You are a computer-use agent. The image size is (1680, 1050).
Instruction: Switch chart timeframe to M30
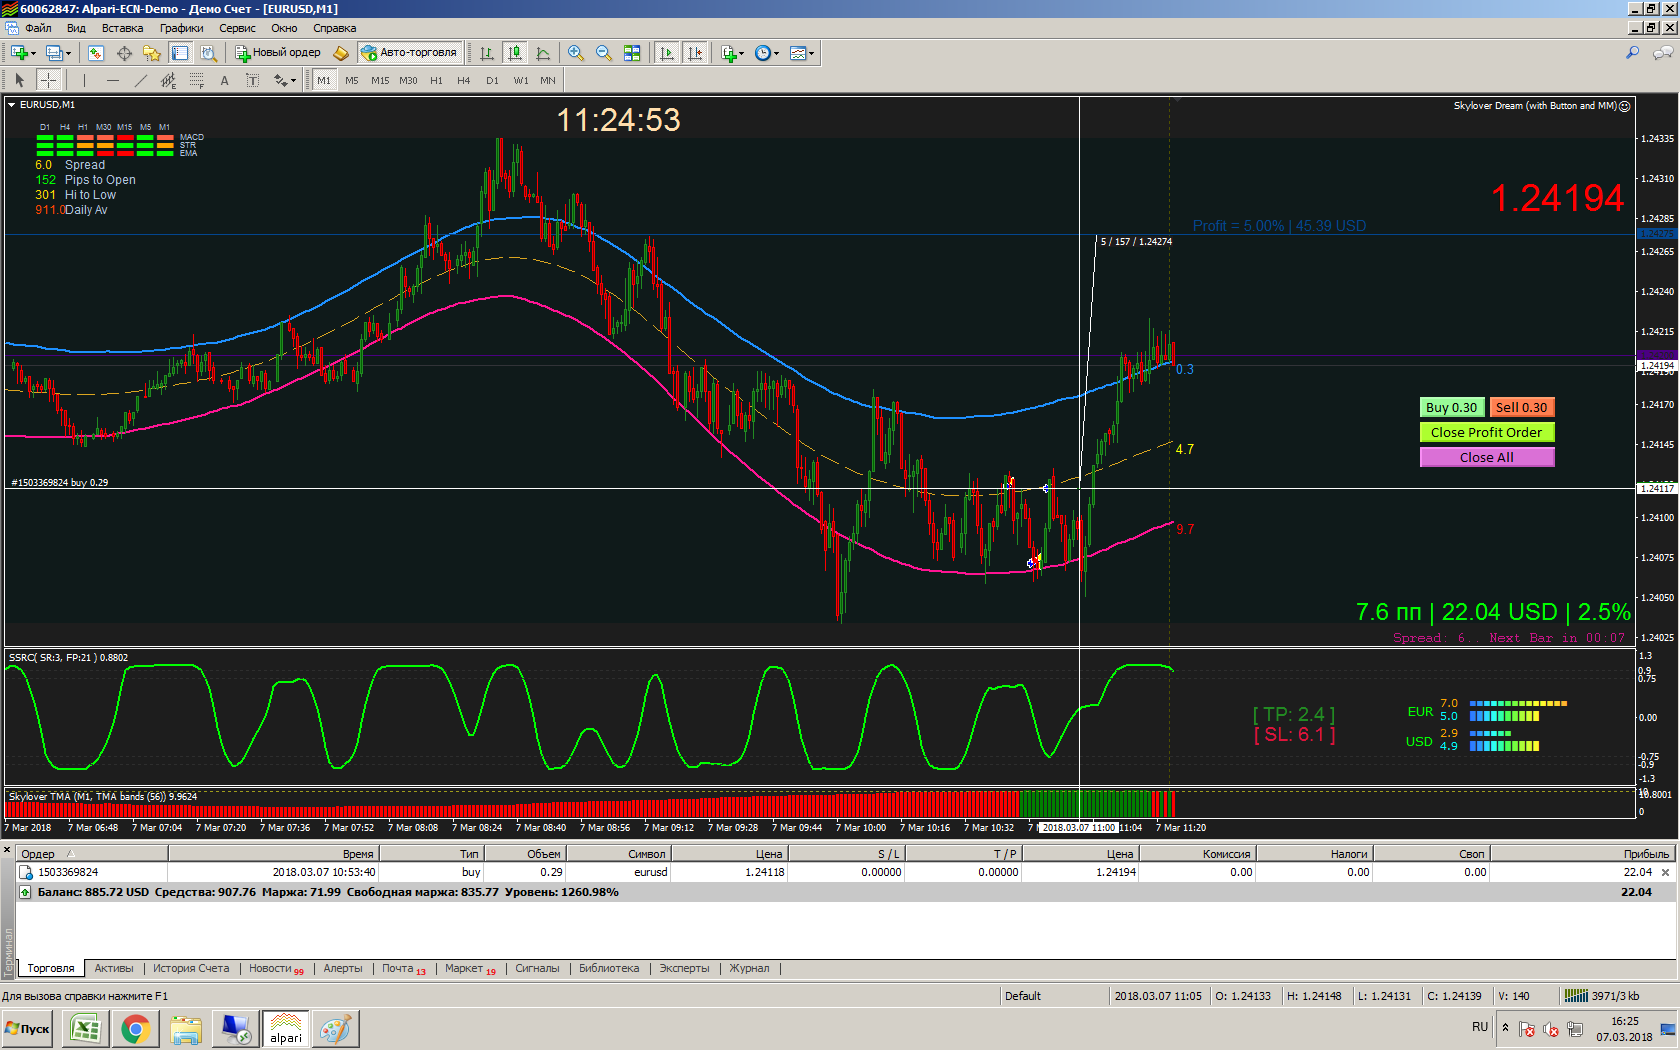tap(408, 80)
